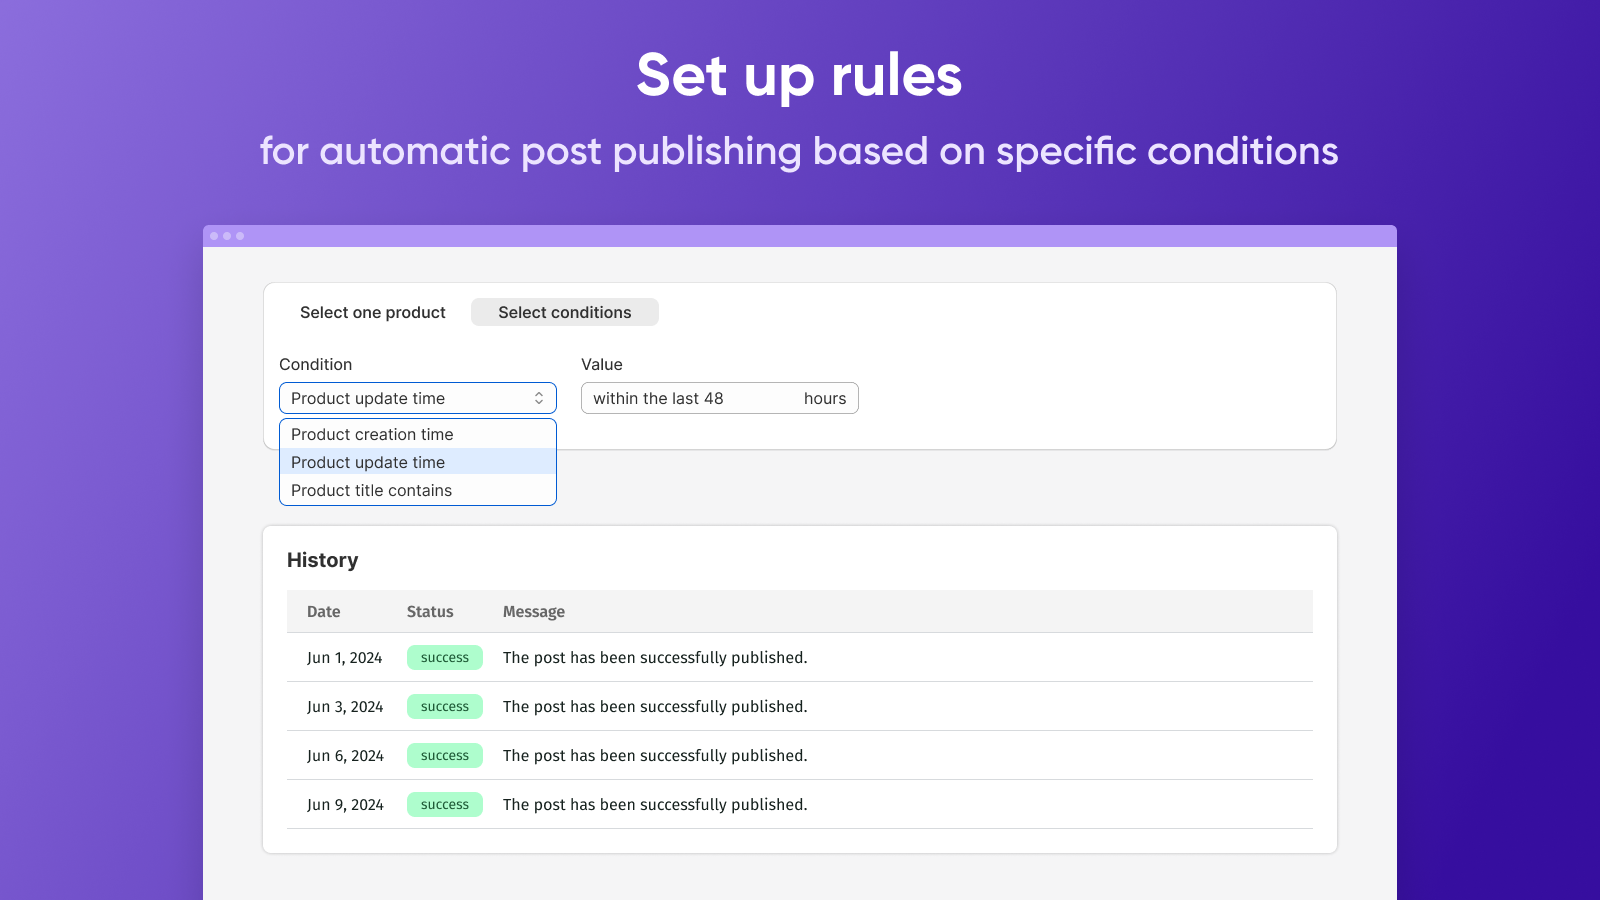Click the up-down stepper on Condition dropdown
Image resolution: width=1600 pixels, height=900 pixels.
[x=540, y=398]
